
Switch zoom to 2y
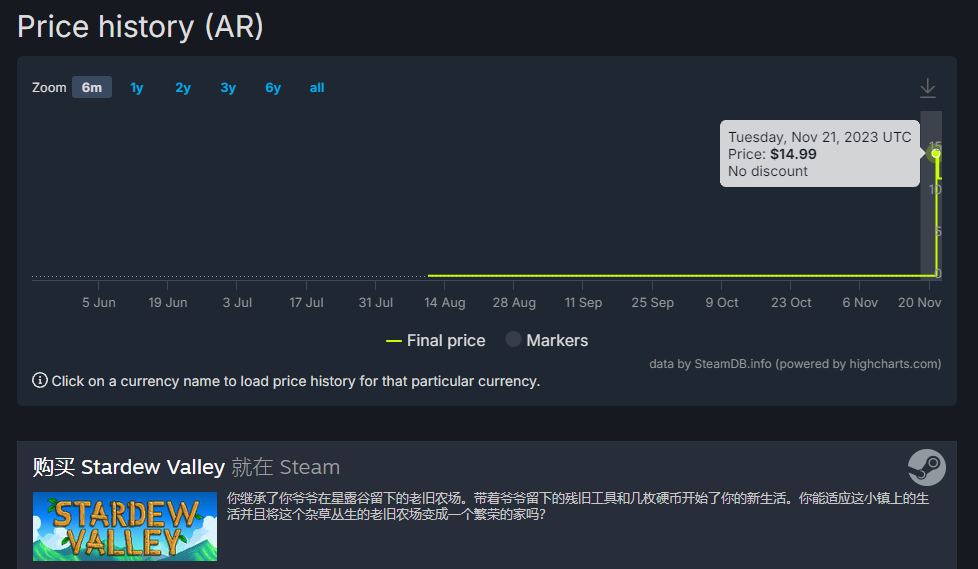pyautogui.click(x=183, y=87)
